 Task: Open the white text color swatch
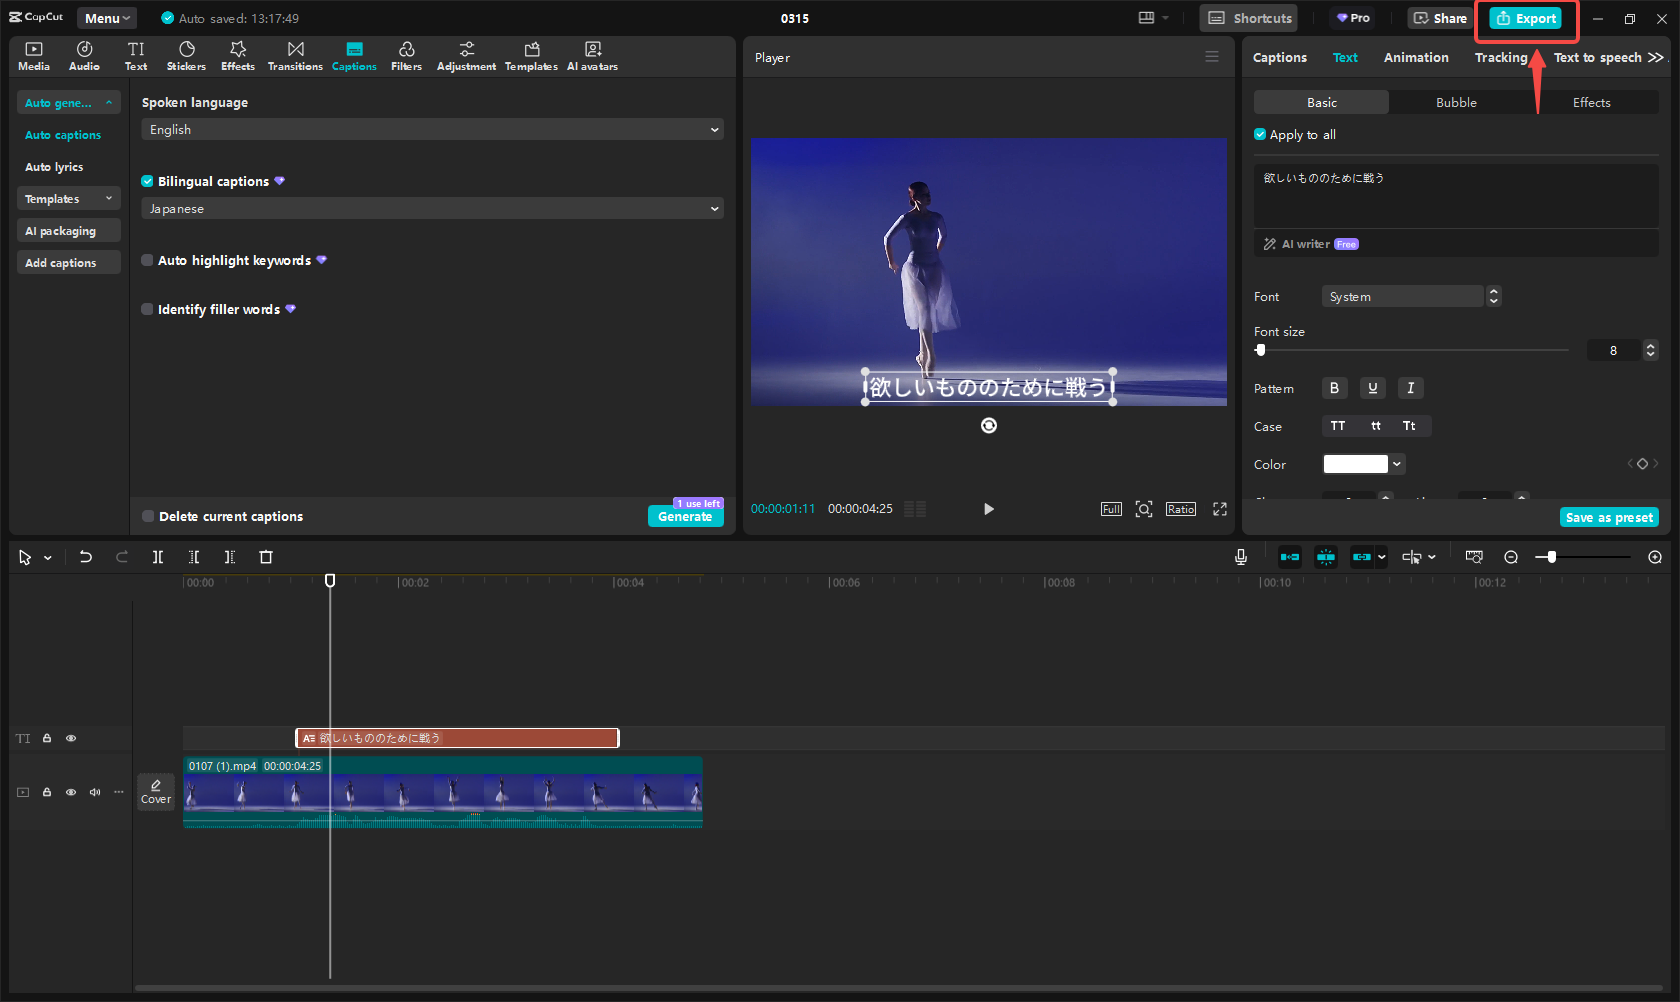point(1356,464)
